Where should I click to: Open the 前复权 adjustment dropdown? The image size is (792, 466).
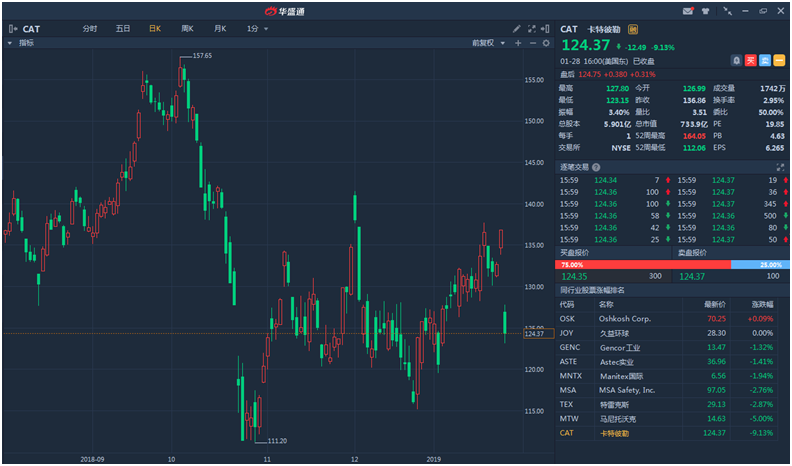(x=487, y=43)
